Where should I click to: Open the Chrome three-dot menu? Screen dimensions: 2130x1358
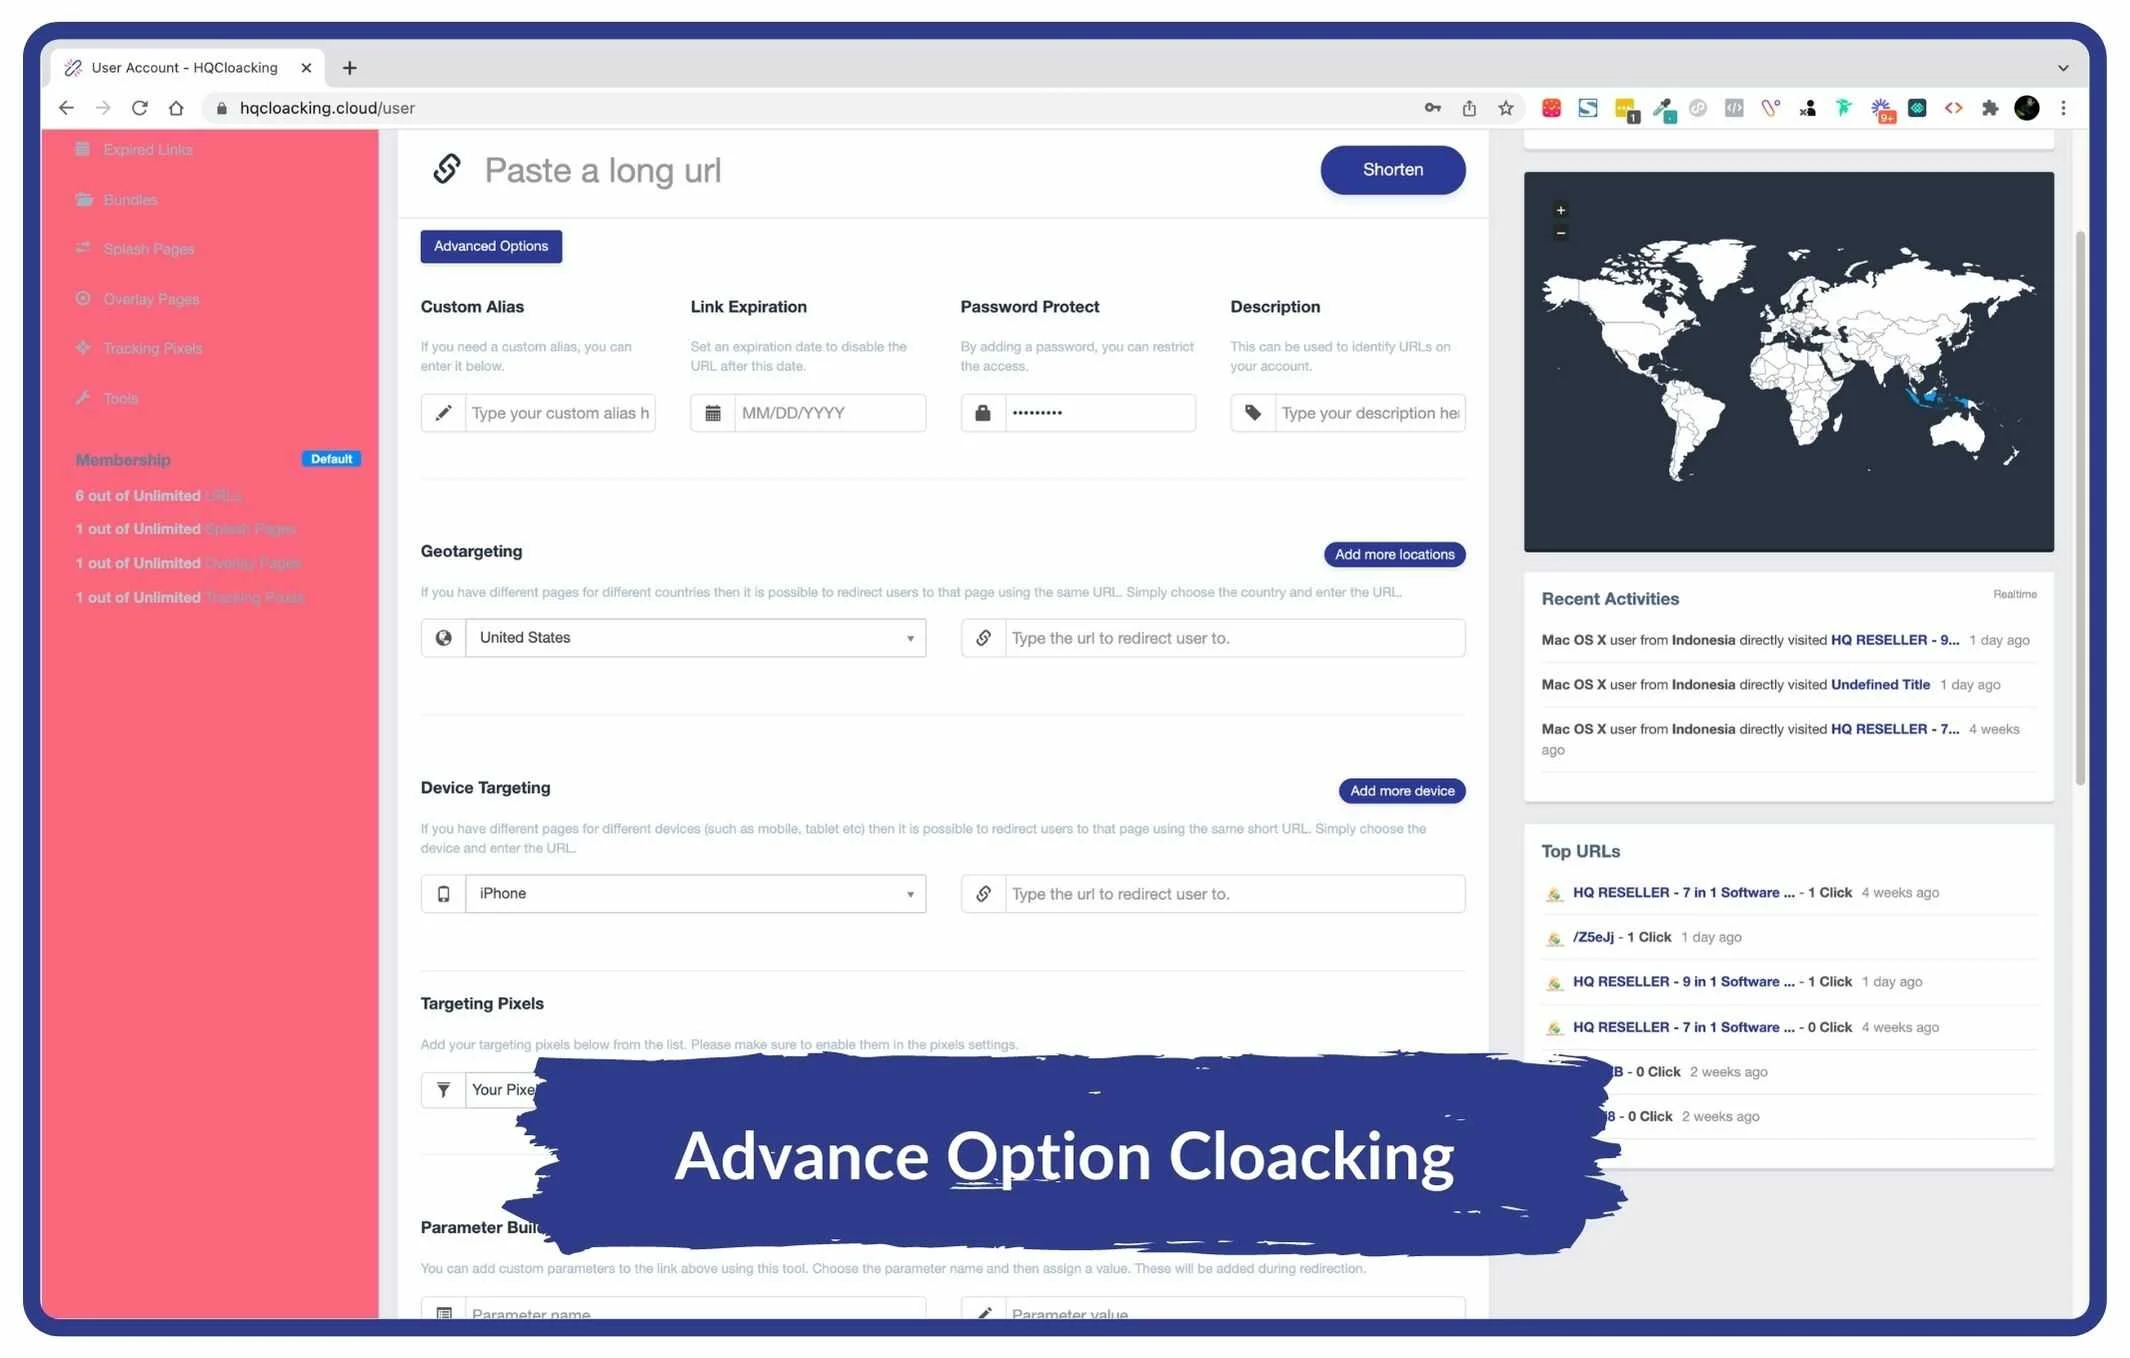tap(2063, 108)
